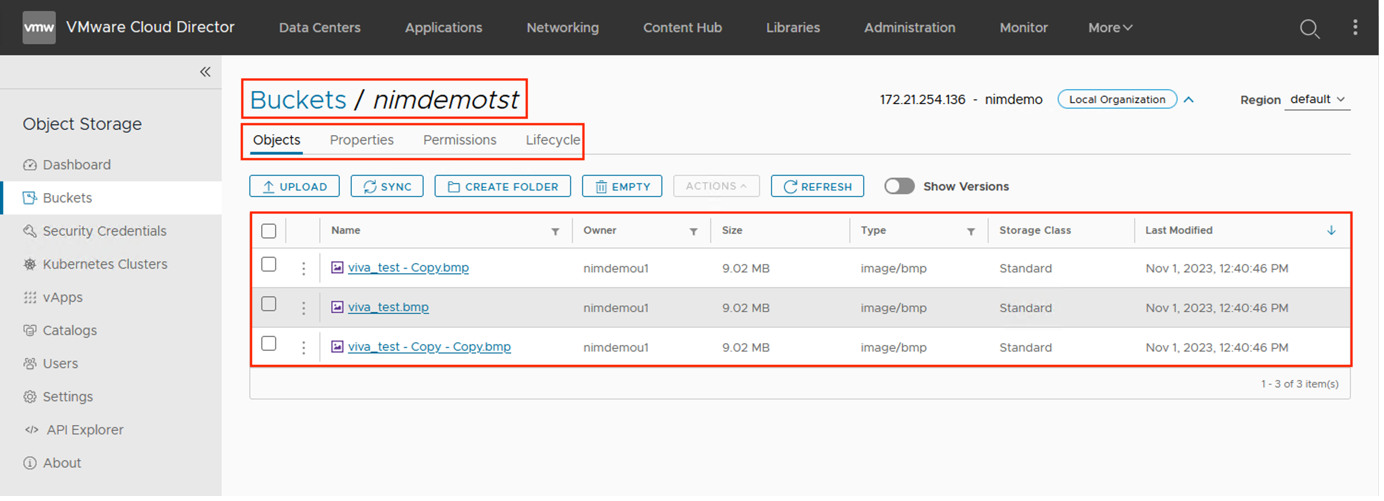The height and width of the screenshot is (501, 1384).
Task: Open Libraries in top navigation
Action: (793, 28)
